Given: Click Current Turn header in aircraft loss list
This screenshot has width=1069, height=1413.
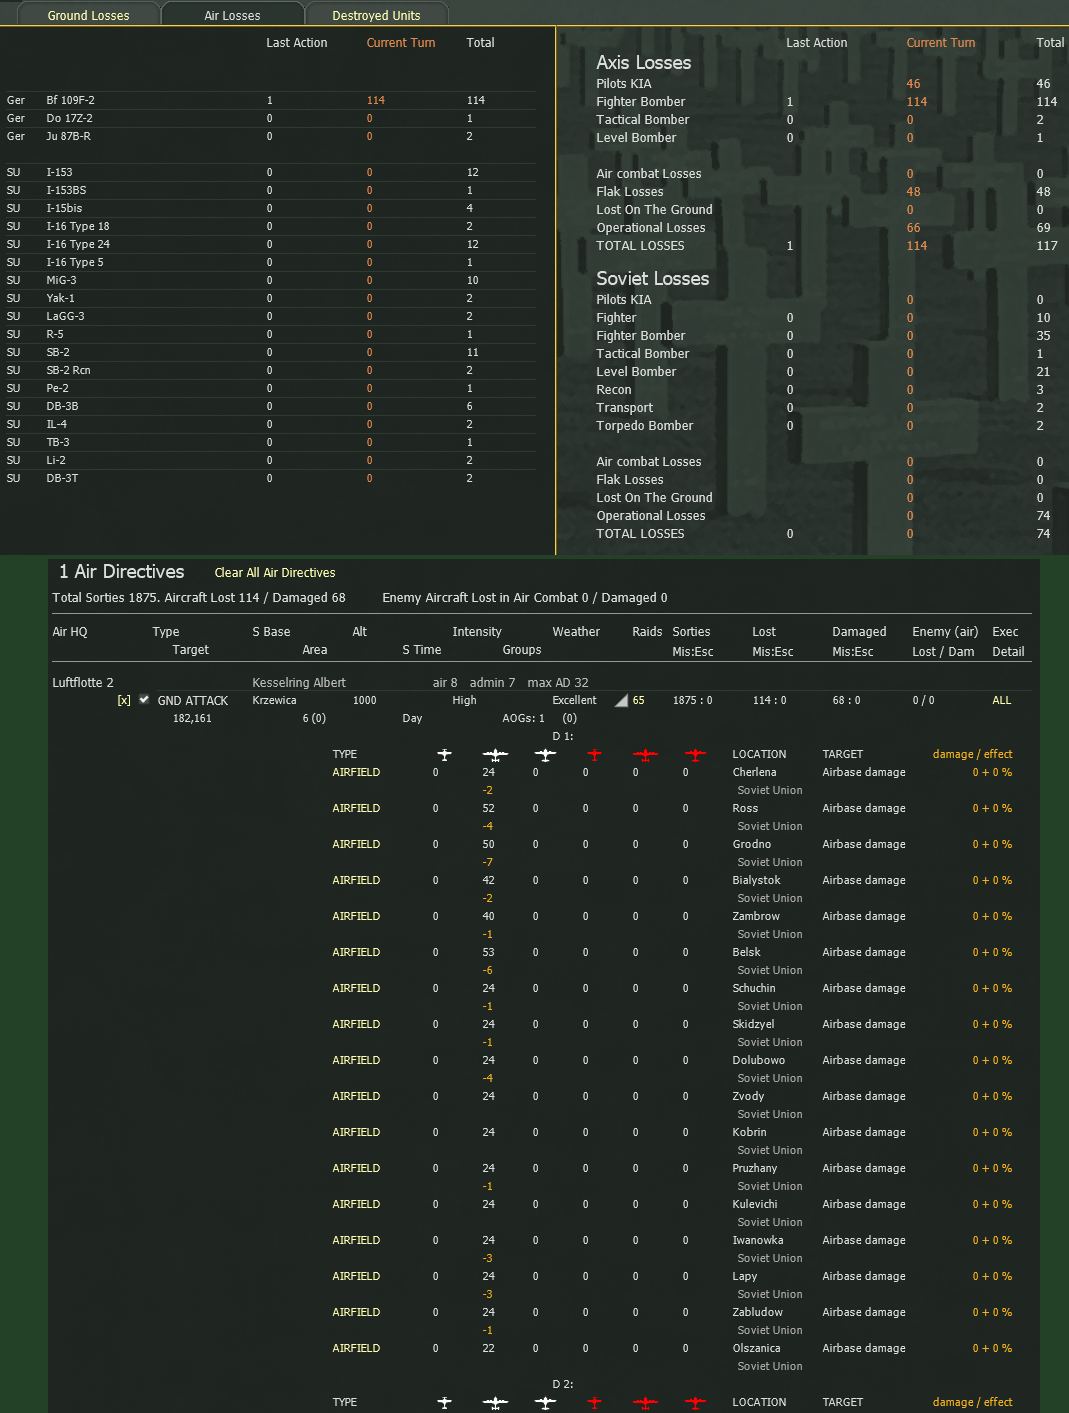Looking at the screenshot, I should point(401,43).
